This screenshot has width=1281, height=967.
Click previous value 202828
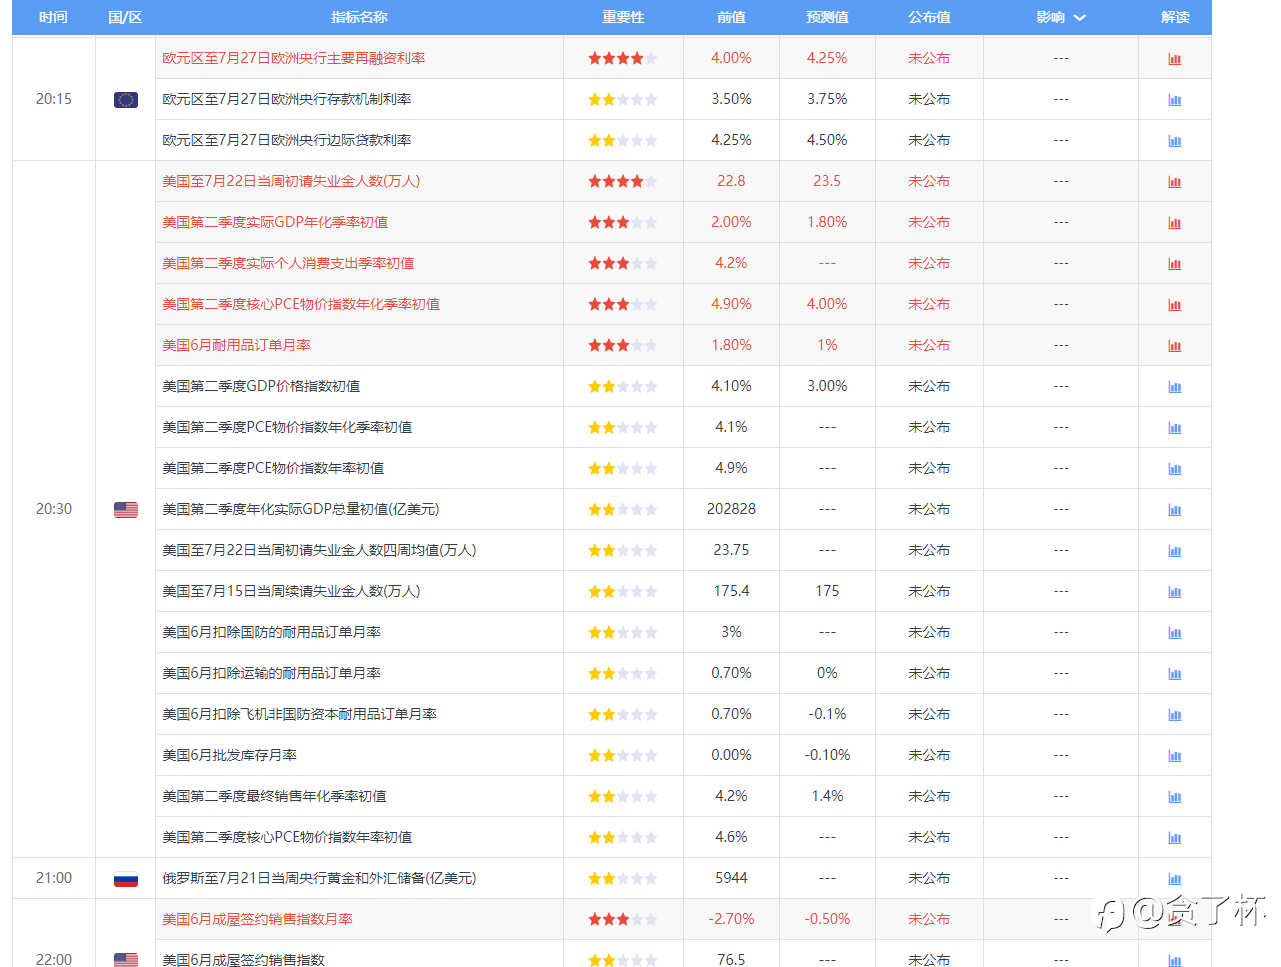(731, 509)
